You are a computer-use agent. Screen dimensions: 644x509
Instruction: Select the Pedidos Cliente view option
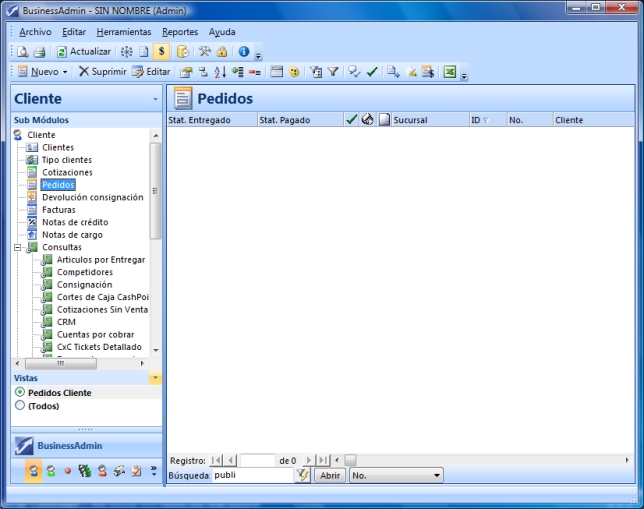[x=20, y=393]
